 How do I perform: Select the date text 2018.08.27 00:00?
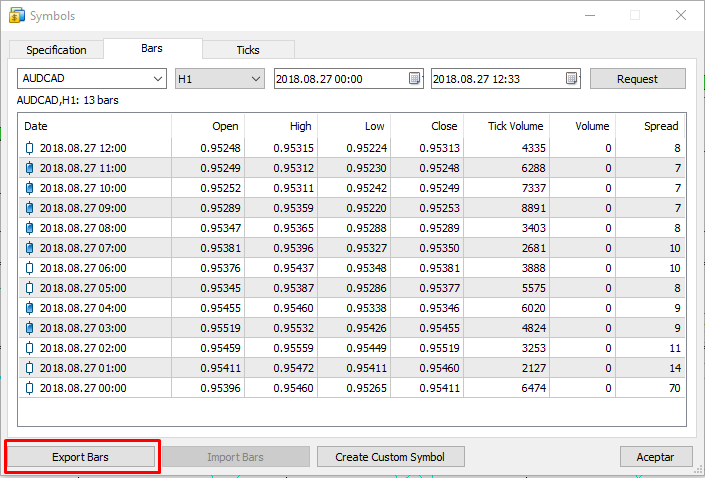click(x=83, y=388)
